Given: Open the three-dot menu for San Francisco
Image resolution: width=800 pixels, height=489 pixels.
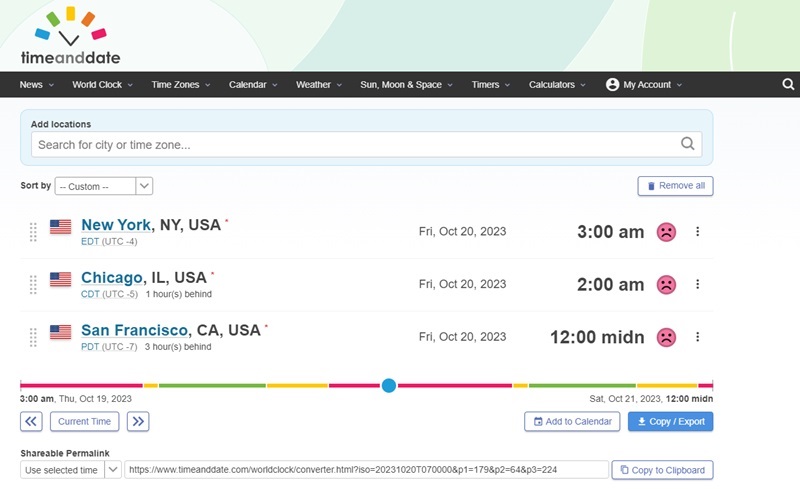Looking at the screenshot, I should 697,337.
